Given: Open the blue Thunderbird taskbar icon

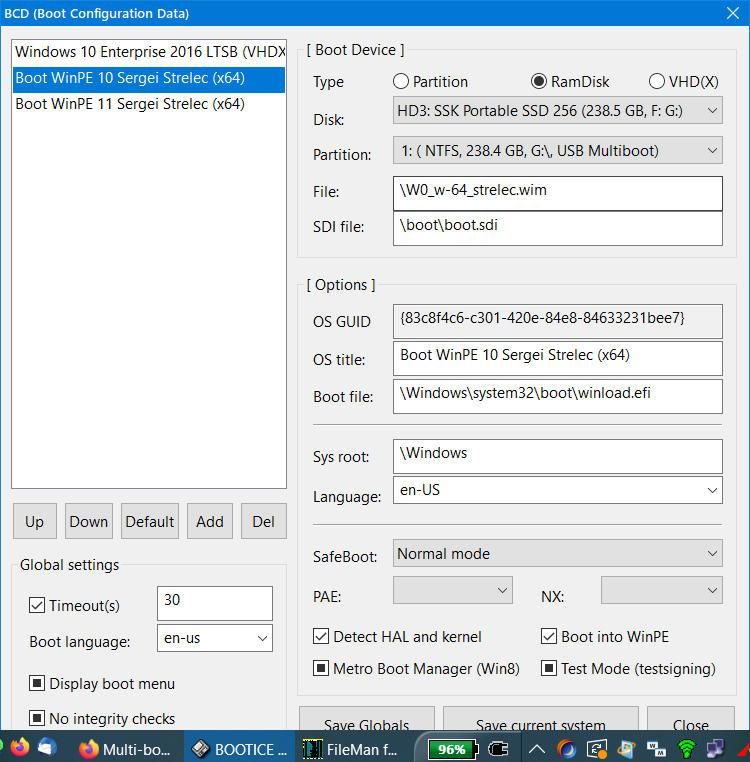Looking at the screenshot, I should coord(47,747).
